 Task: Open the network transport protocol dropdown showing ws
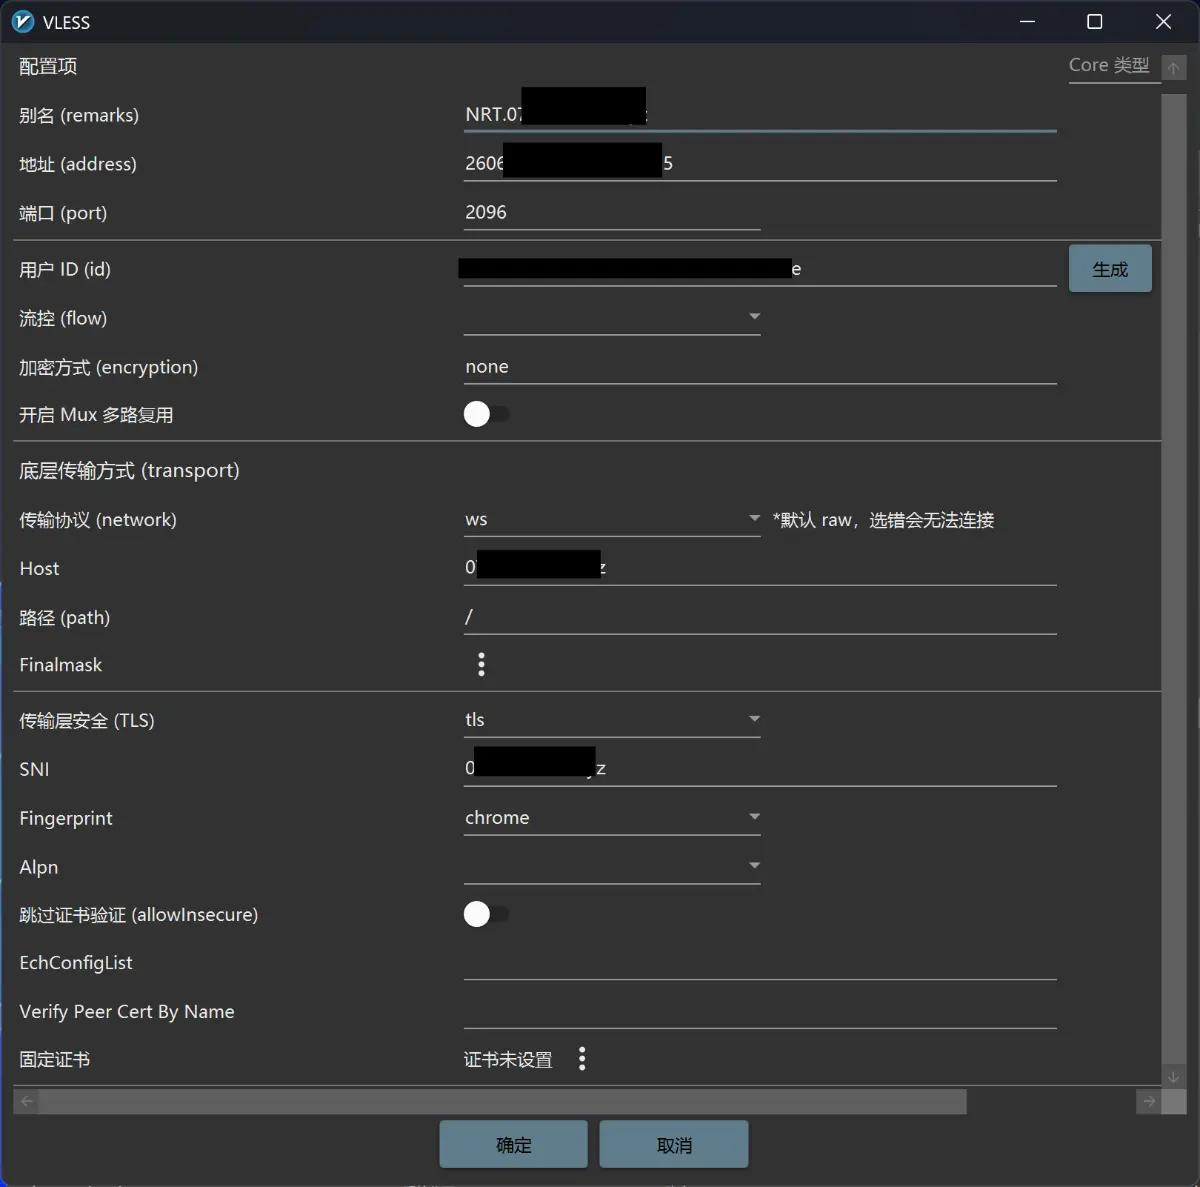click(x=612, y=519)
